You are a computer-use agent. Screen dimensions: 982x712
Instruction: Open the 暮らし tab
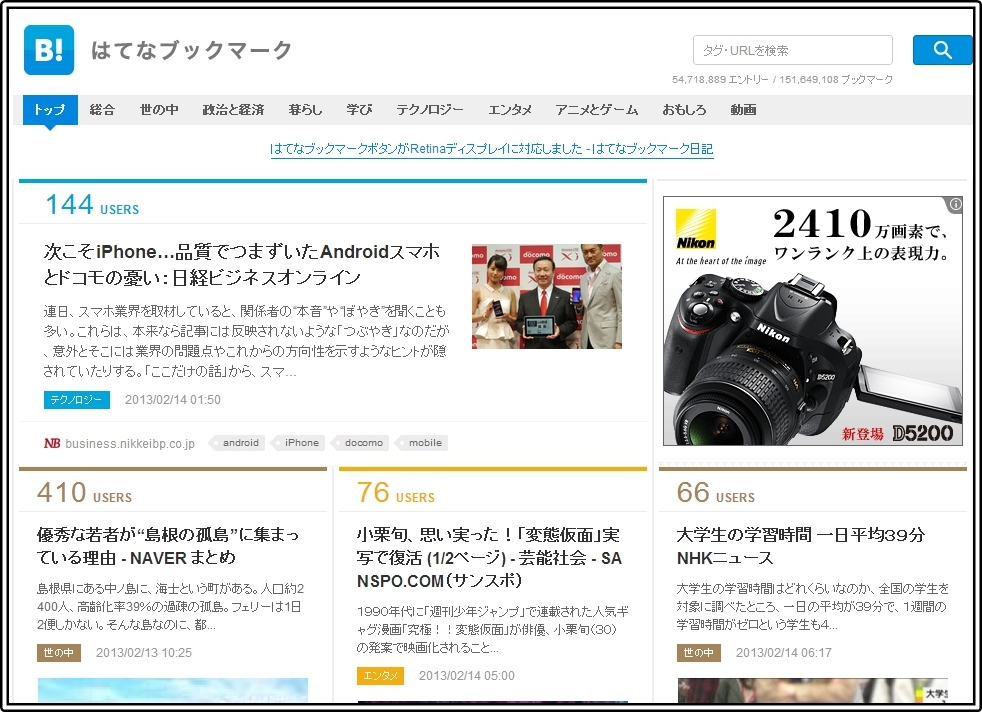305,110
